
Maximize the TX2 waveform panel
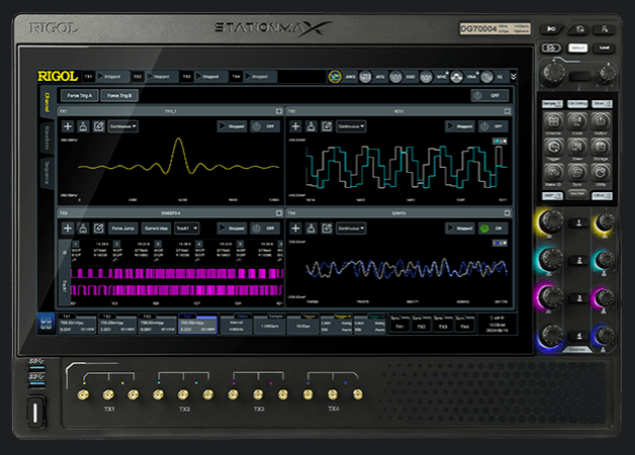coord(507,111)
